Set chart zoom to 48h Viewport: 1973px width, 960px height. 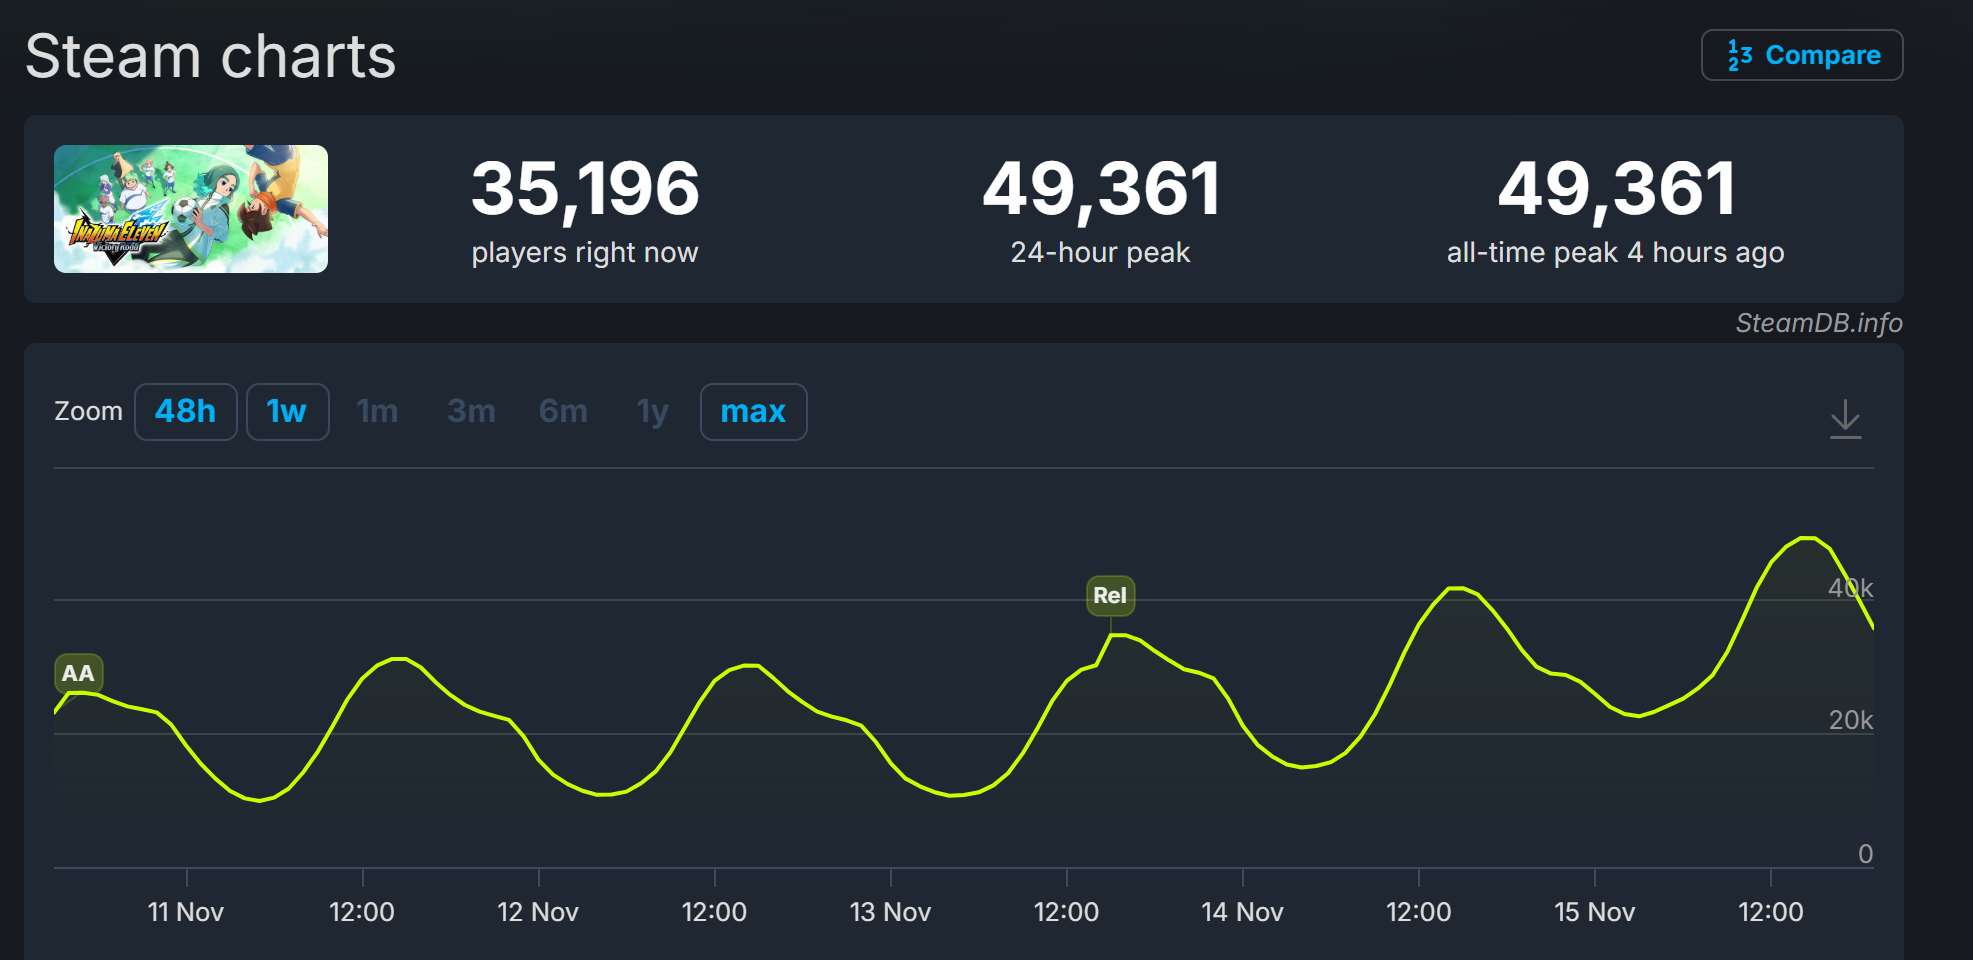186,412
